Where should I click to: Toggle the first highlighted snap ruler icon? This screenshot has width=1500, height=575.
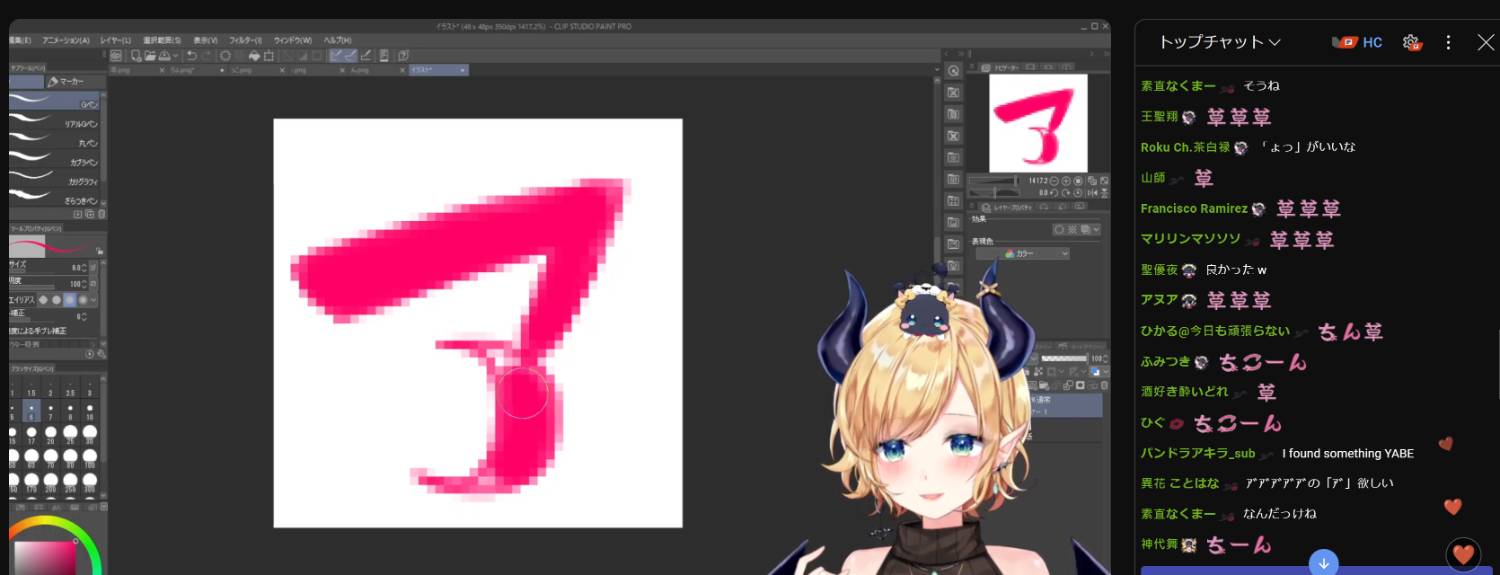tap(337, 56)
